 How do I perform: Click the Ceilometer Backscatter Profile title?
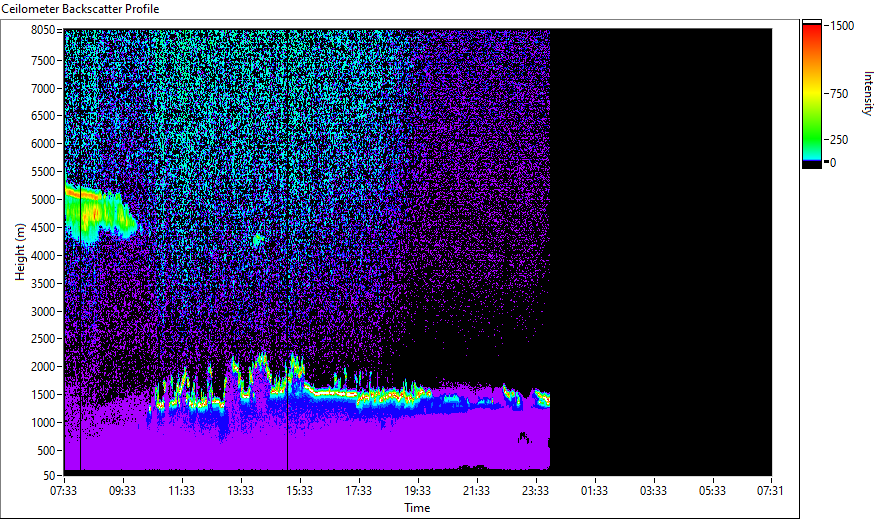tap(81, 9)
